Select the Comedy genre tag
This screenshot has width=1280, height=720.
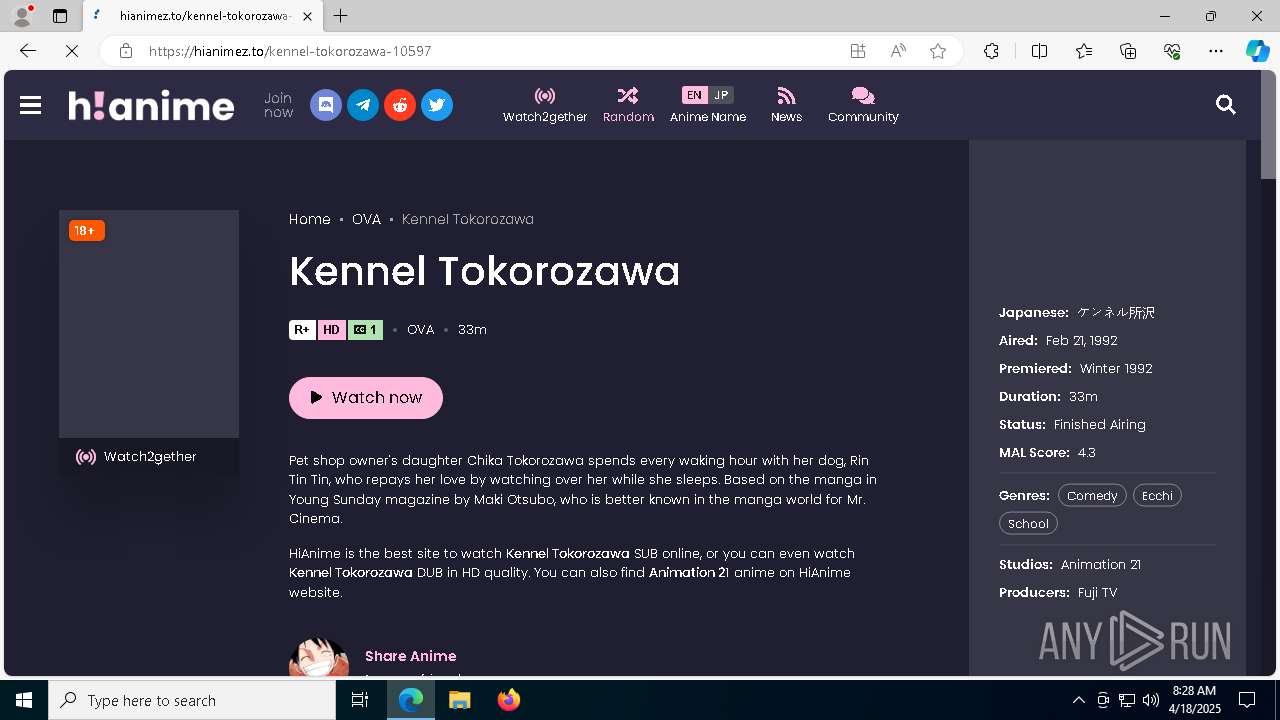coord(1092,496)
